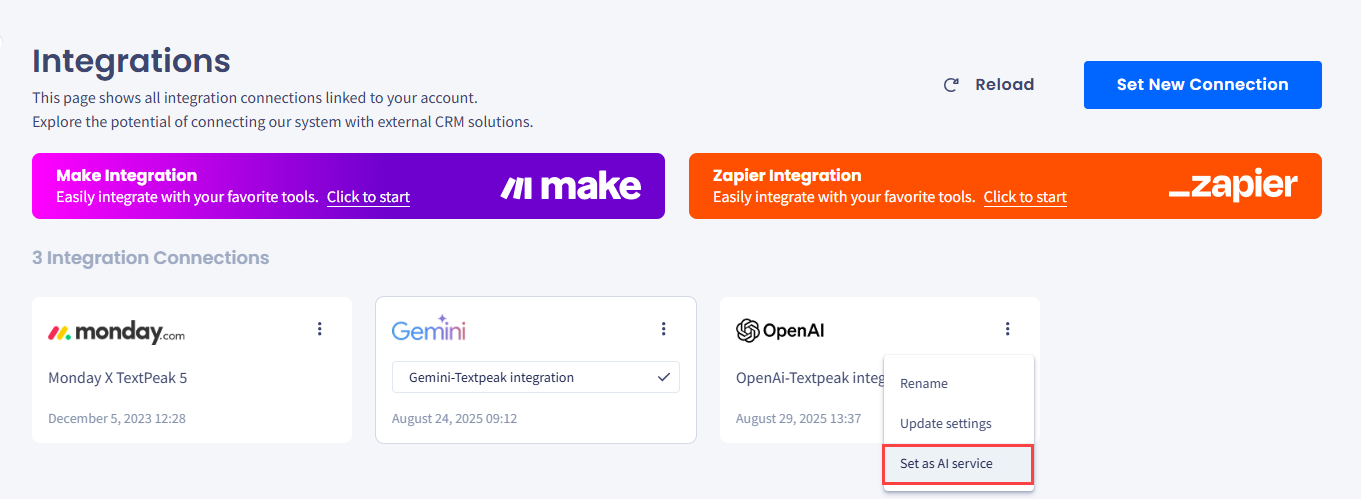The image size is (1361, 499).
Task: Click the Gemini card date August 24, 2025
Action: 454,419
